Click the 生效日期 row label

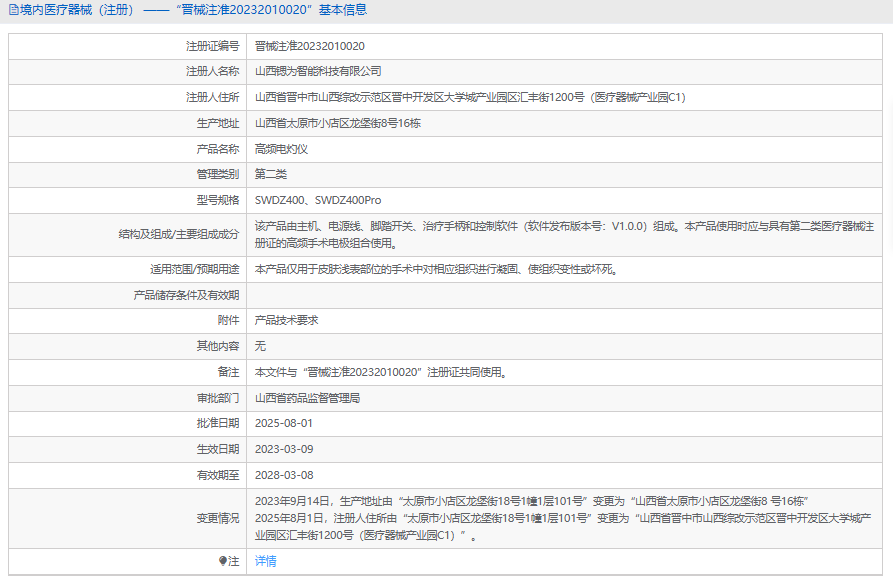[x=218, y=449]
